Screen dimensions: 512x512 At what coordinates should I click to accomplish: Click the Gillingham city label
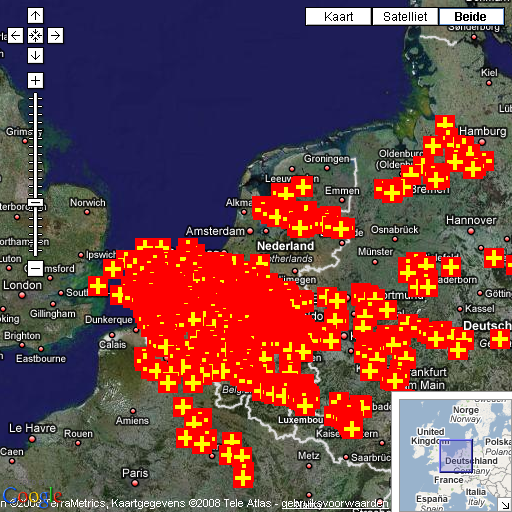point(53,314)
